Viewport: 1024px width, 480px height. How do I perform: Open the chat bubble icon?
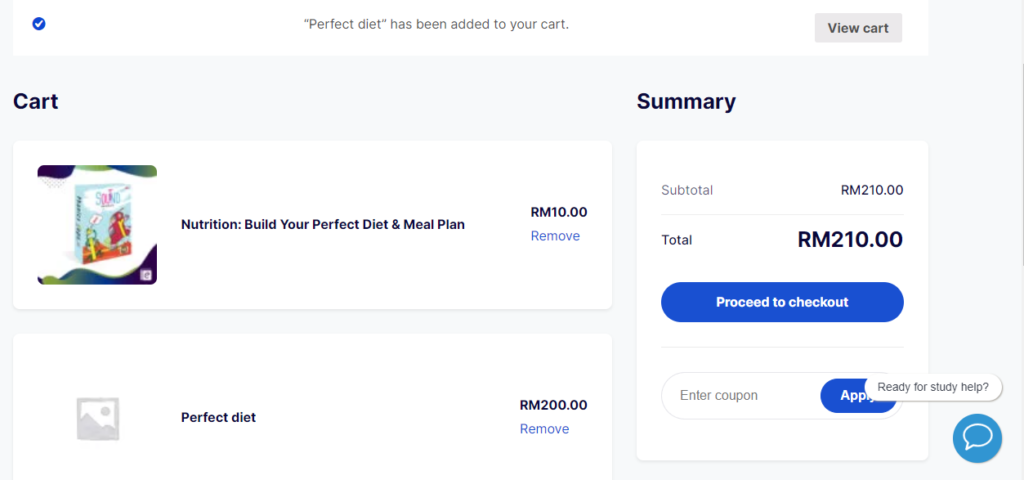point(976,437)
